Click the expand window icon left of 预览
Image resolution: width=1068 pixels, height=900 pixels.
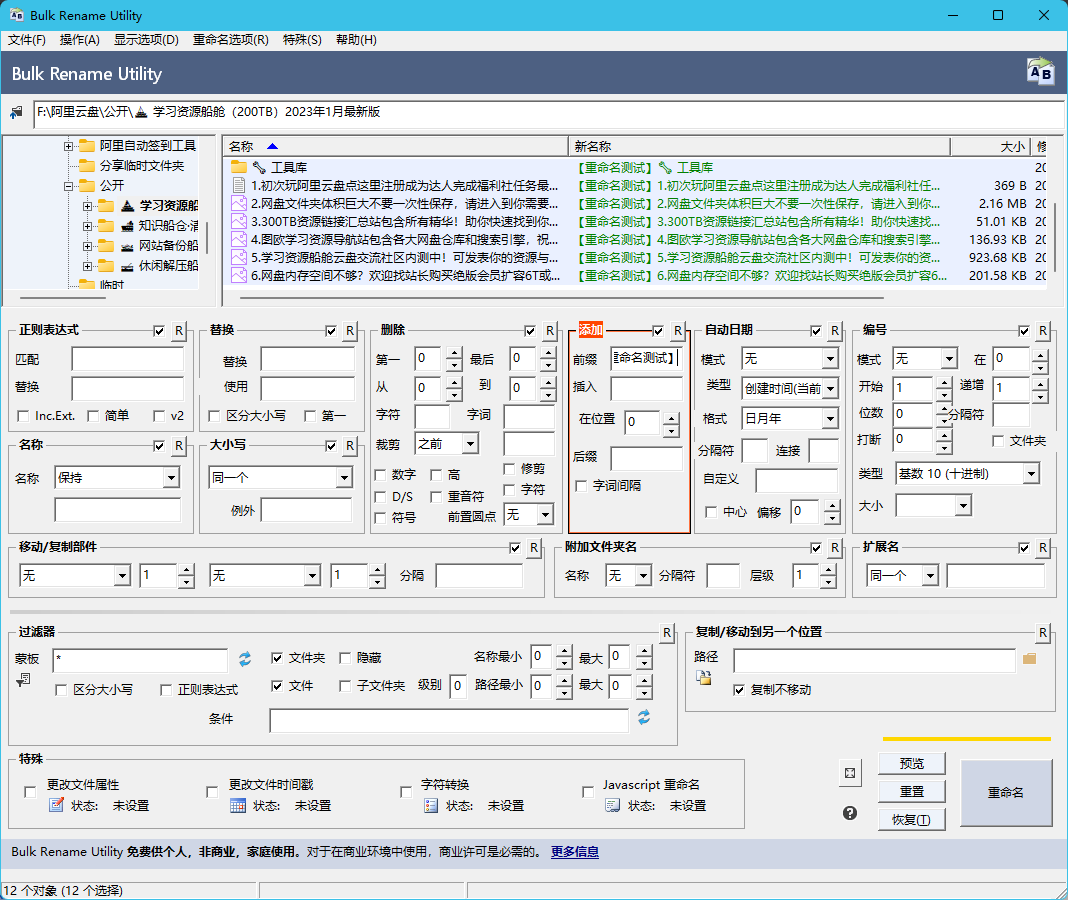850,773
